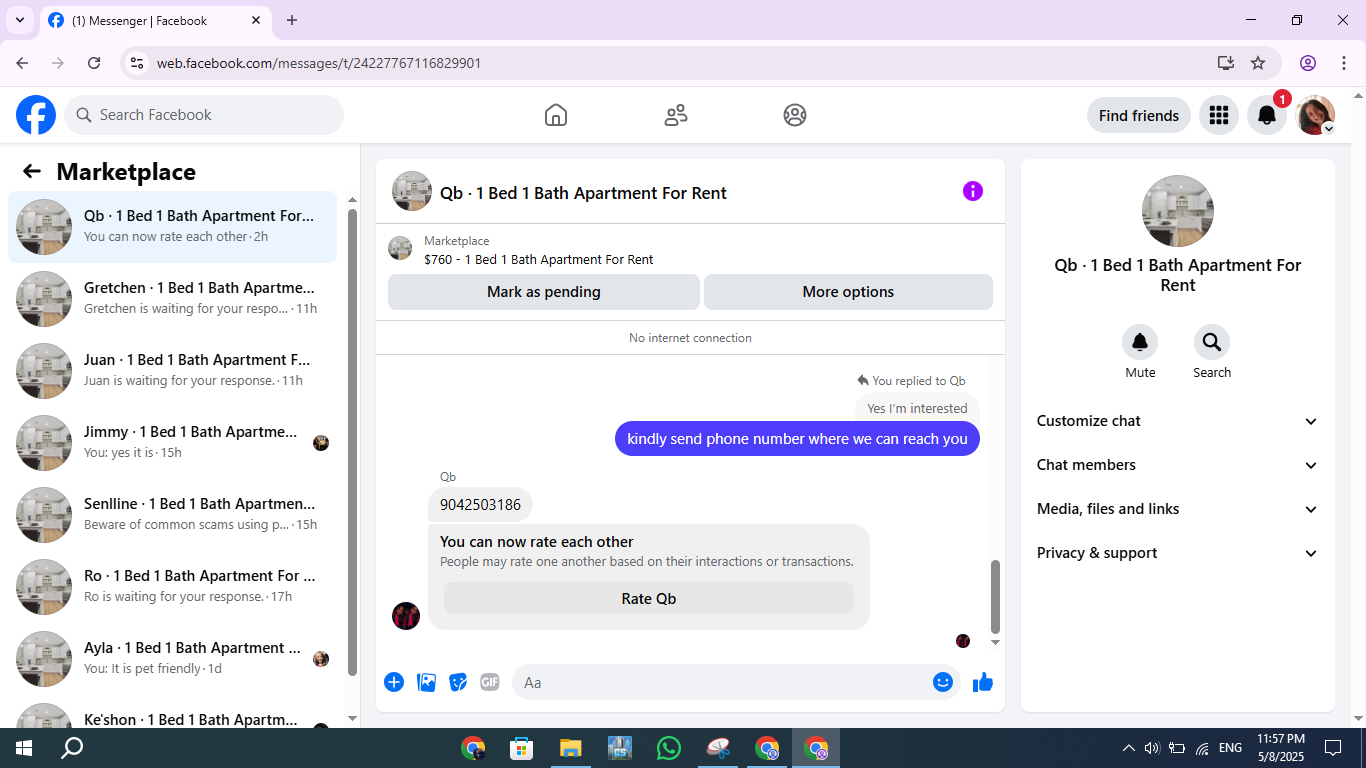1366x768 pixels.
Task: Open the Facebook Home feed icon
Action: tap(556, 115)
